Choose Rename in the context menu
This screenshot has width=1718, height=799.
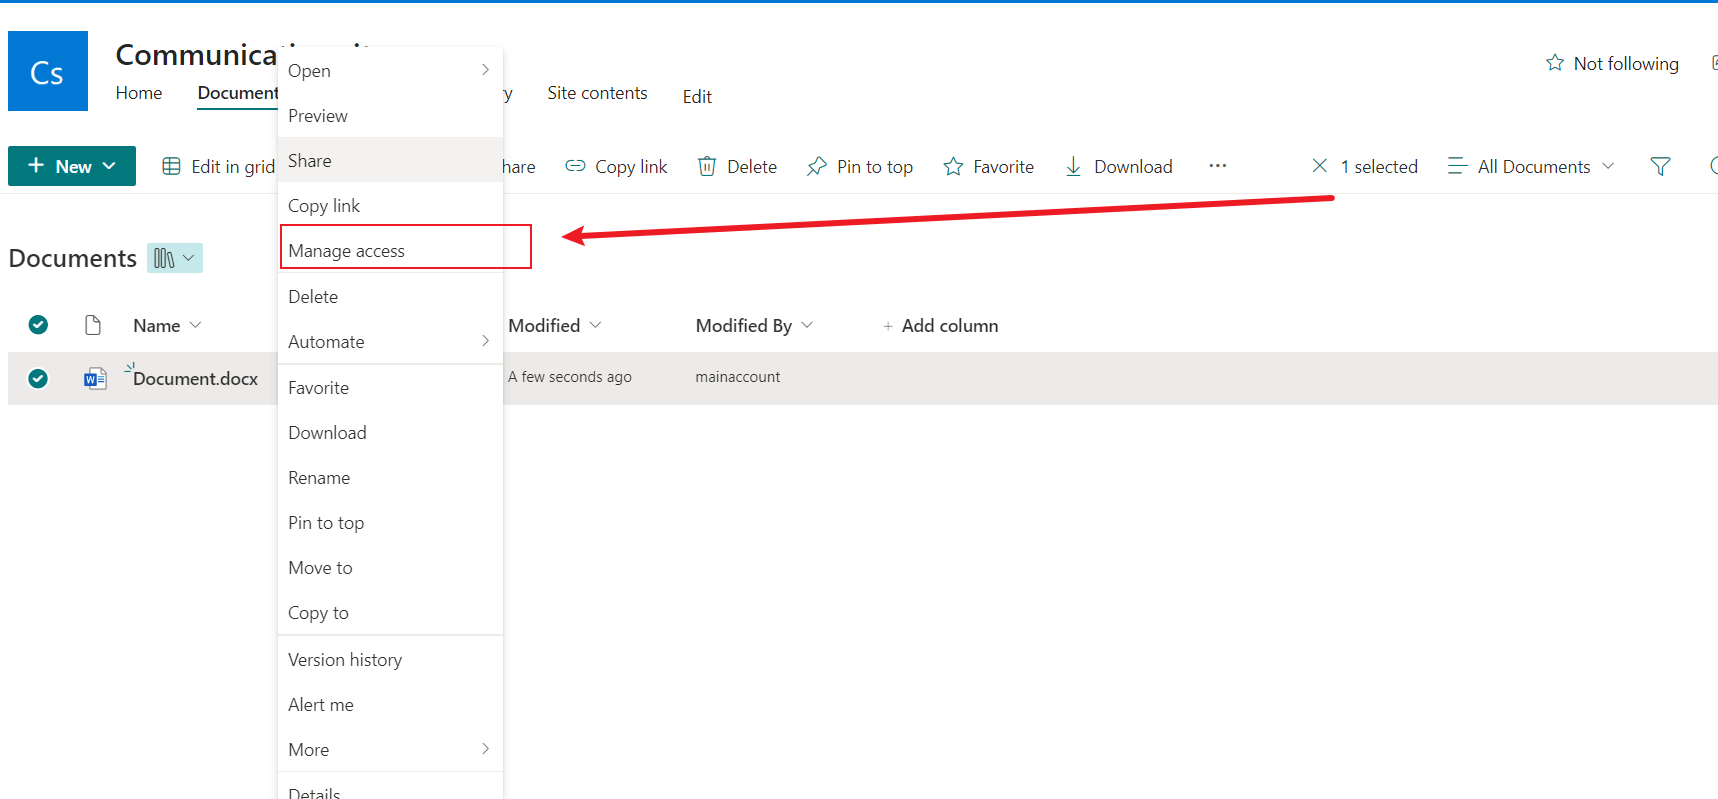tap(390, 477)
